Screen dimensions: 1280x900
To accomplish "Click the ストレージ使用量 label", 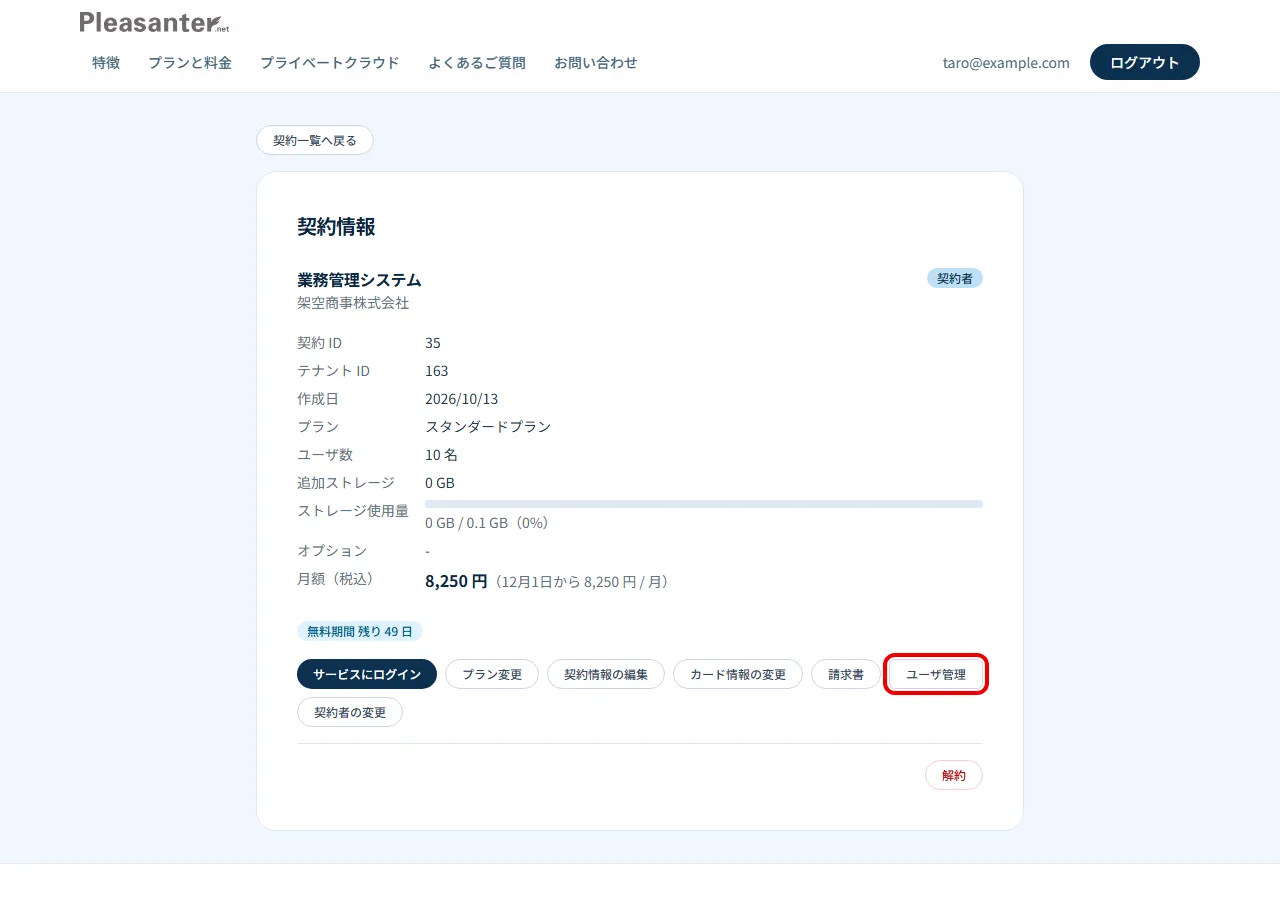I will click(353, 511).
